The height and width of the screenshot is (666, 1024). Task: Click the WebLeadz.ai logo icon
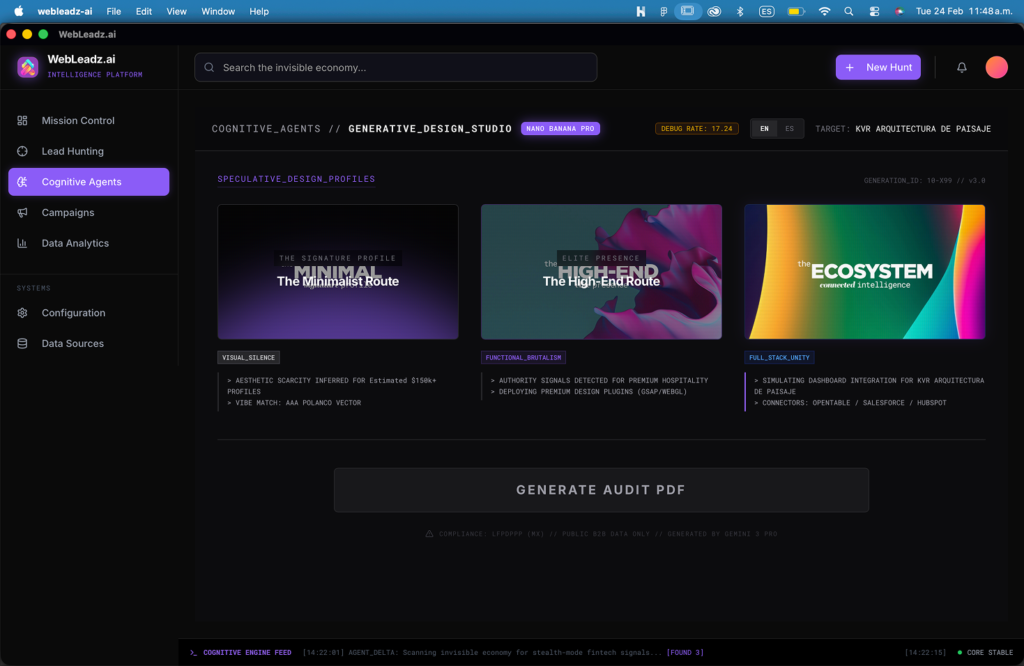pos(27,67)
